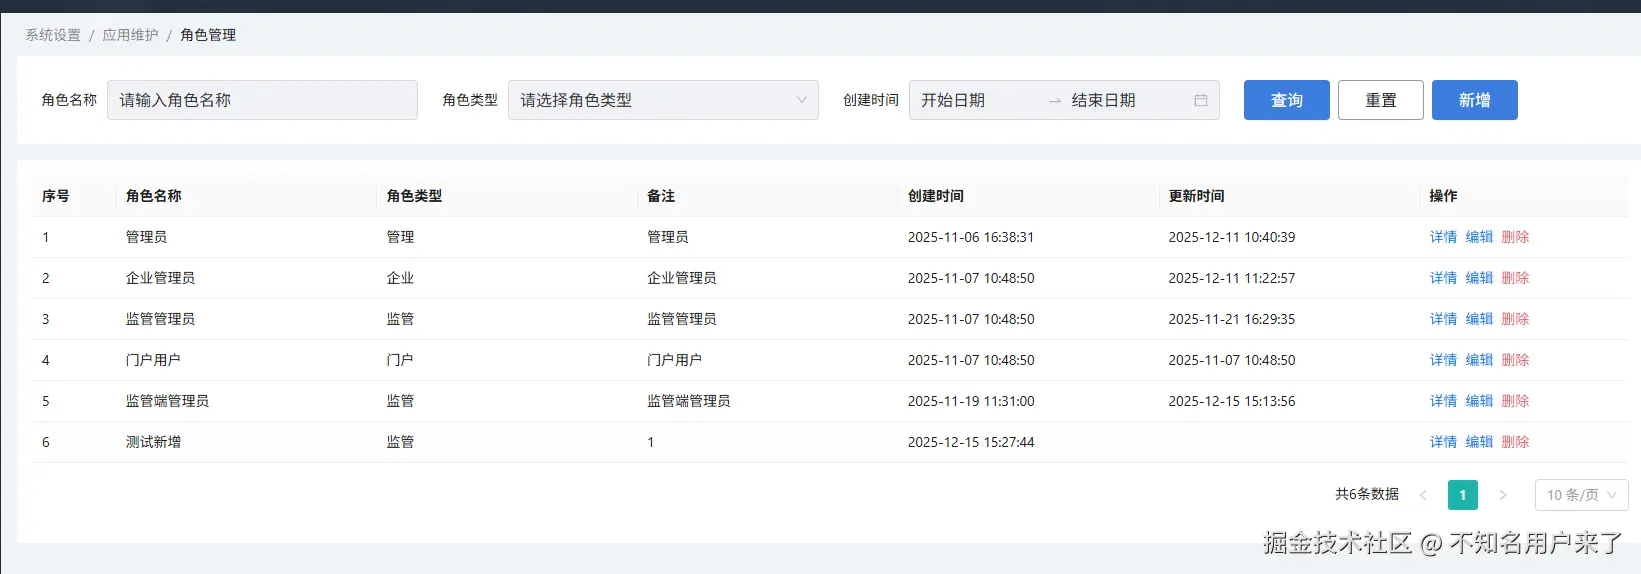The width and height of the screenshot is (1641, 574).
Task: Click the 备注 column header
Action: pos(661,196)
